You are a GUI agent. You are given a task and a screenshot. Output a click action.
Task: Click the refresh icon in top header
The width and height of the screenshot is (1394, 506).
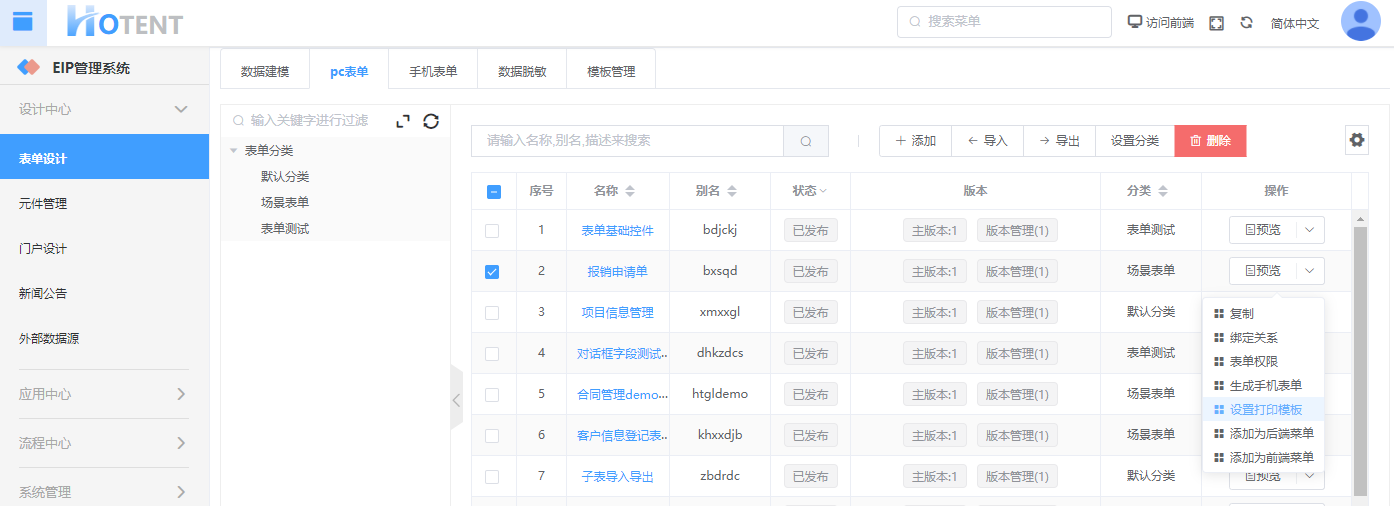1246,23
